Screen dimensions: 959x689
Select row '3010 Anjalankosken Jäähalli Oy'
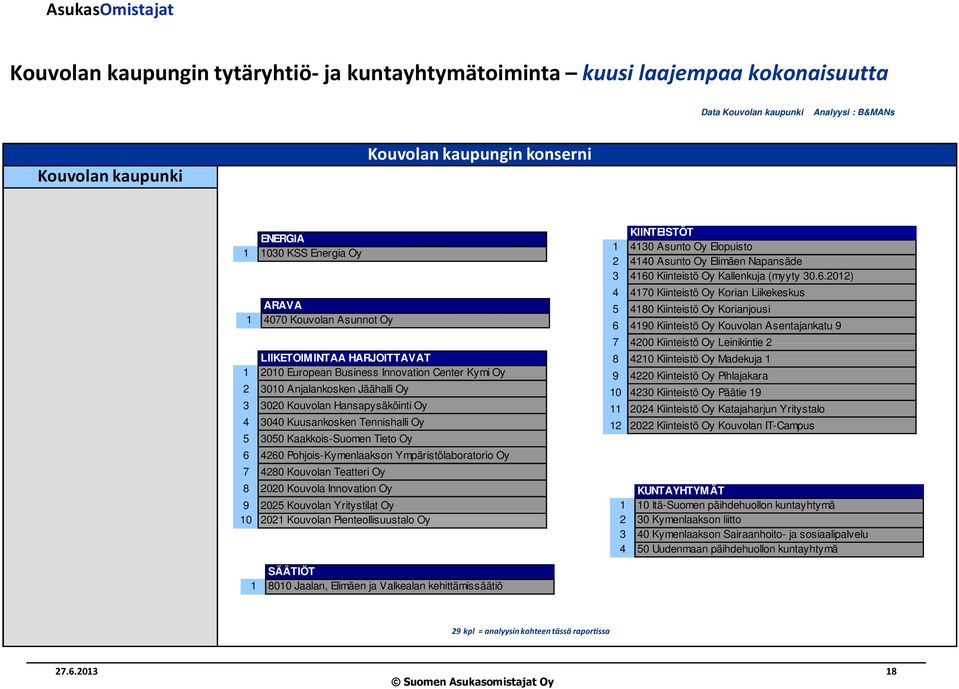pos(402,389)
